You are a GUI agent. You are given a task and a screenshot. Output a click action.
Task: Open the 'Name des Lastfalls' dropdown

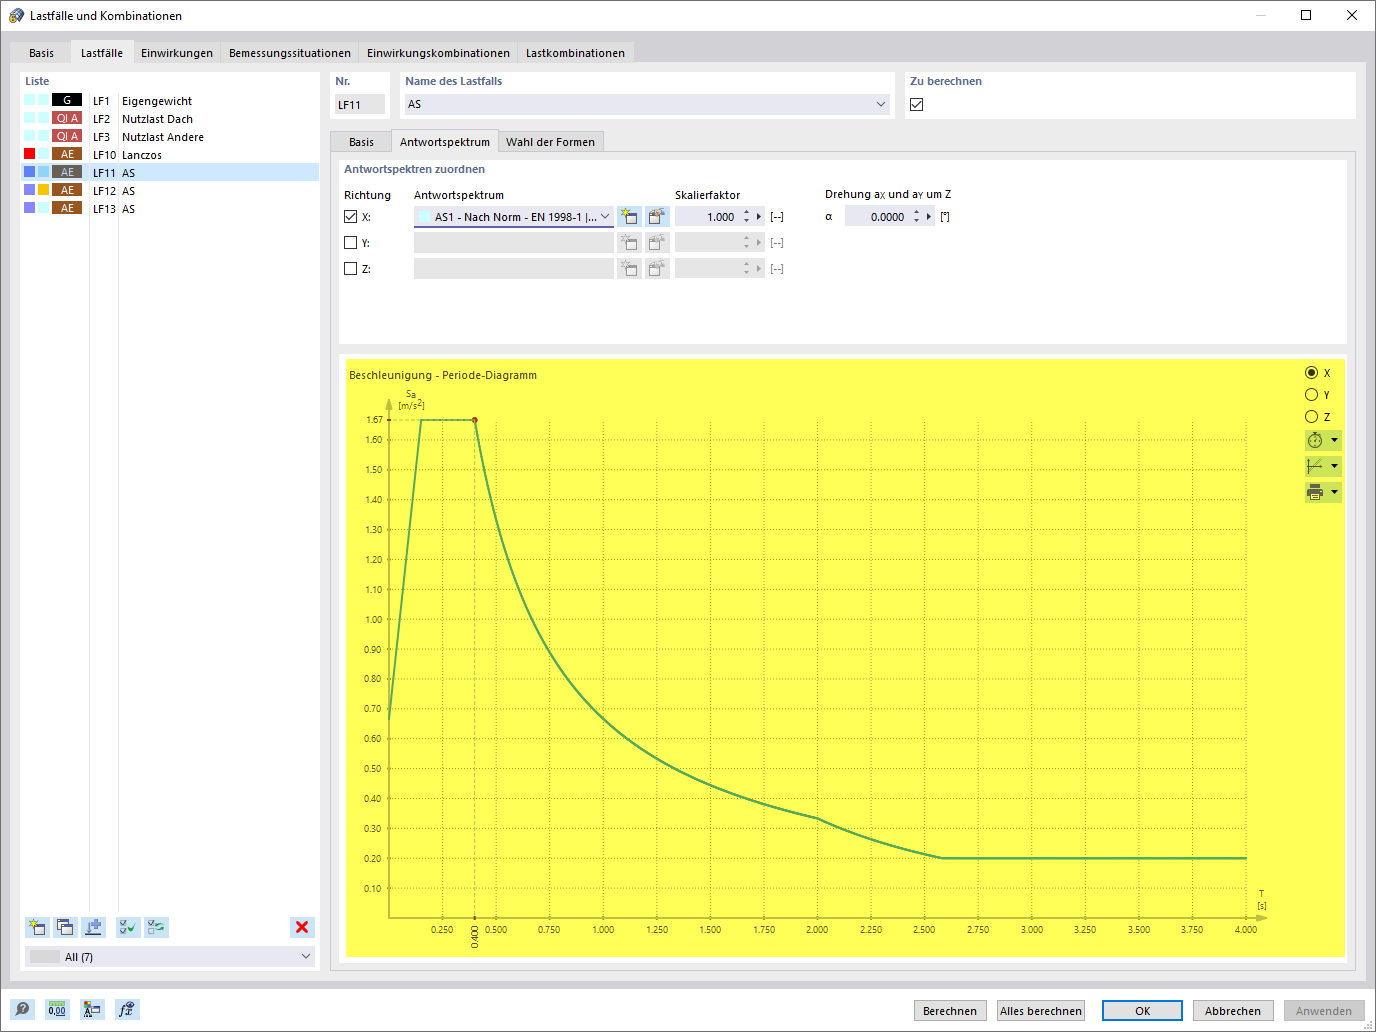[x=881, y=104]
